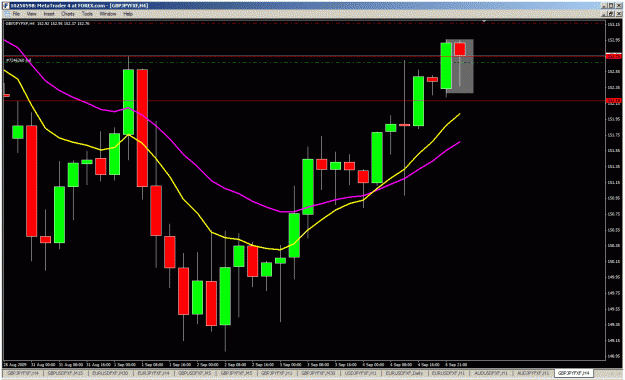
Task: Open the Insert menu
Action: tap(49, 14)
